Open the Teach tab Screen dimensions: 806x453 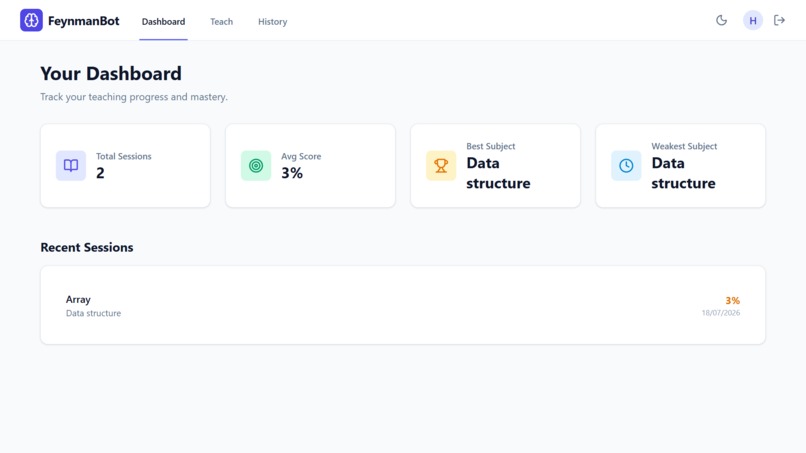click(222, 22)
